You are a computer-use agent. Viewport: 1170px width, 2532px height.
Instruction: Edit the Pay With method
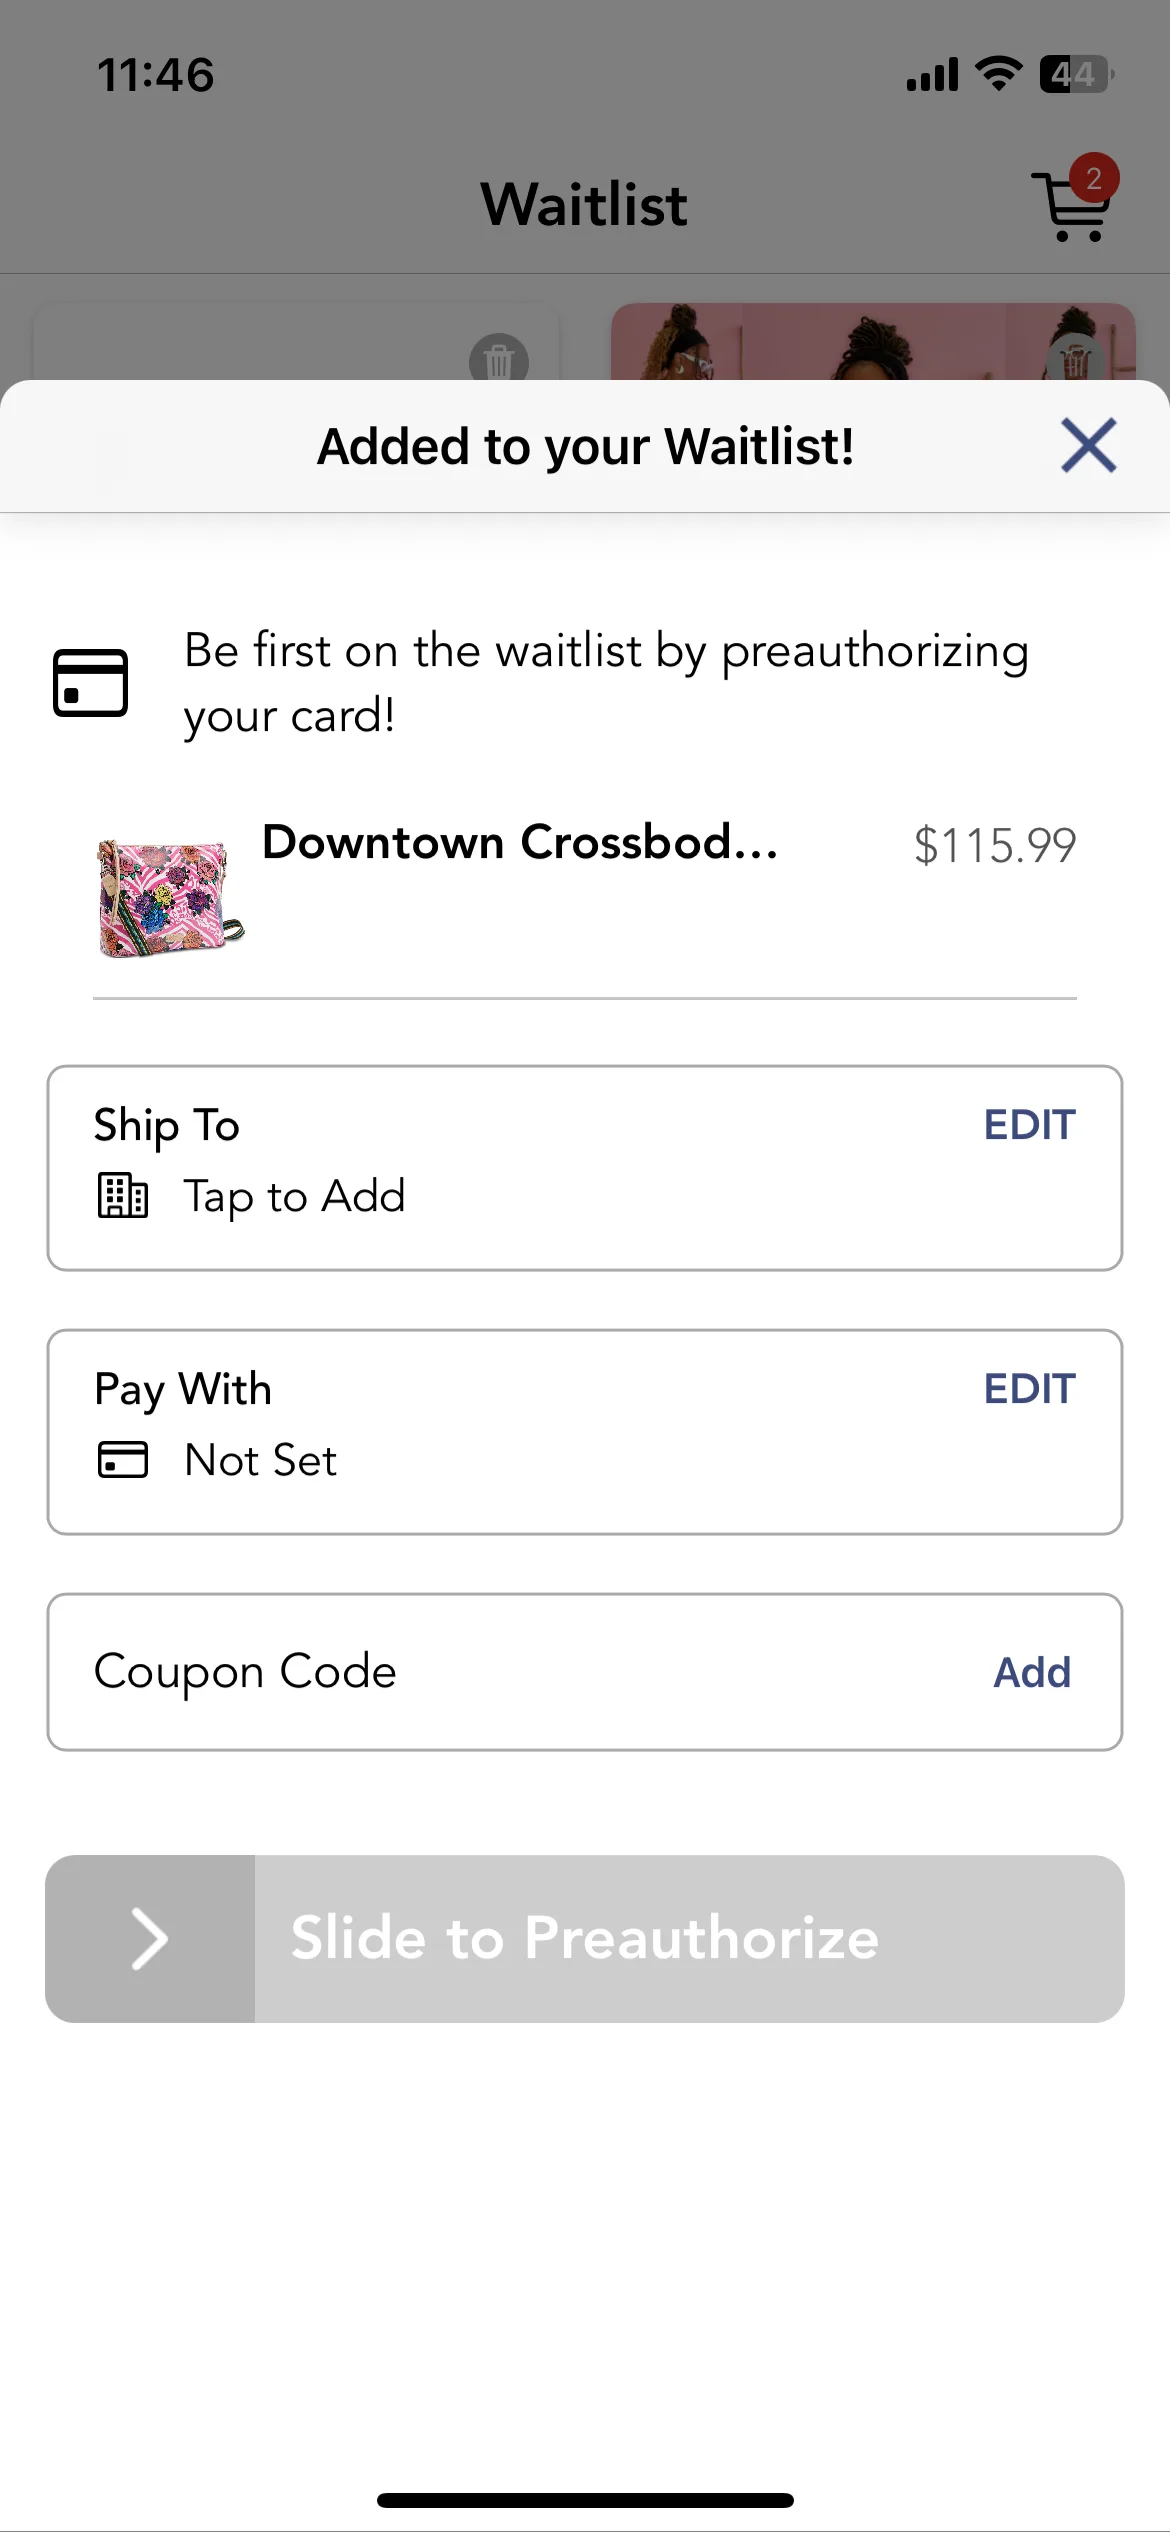tap(1029, 1389)
